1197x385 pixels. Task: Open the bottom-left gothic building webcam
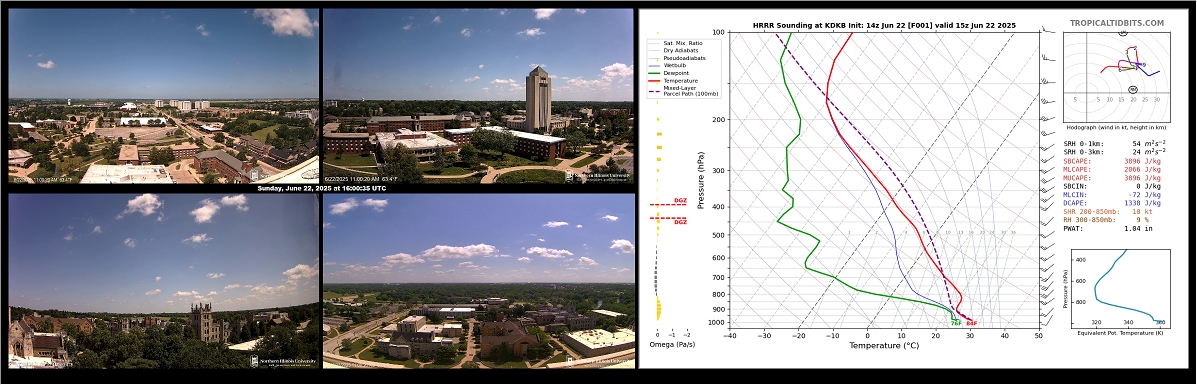[x=163, y=281]
